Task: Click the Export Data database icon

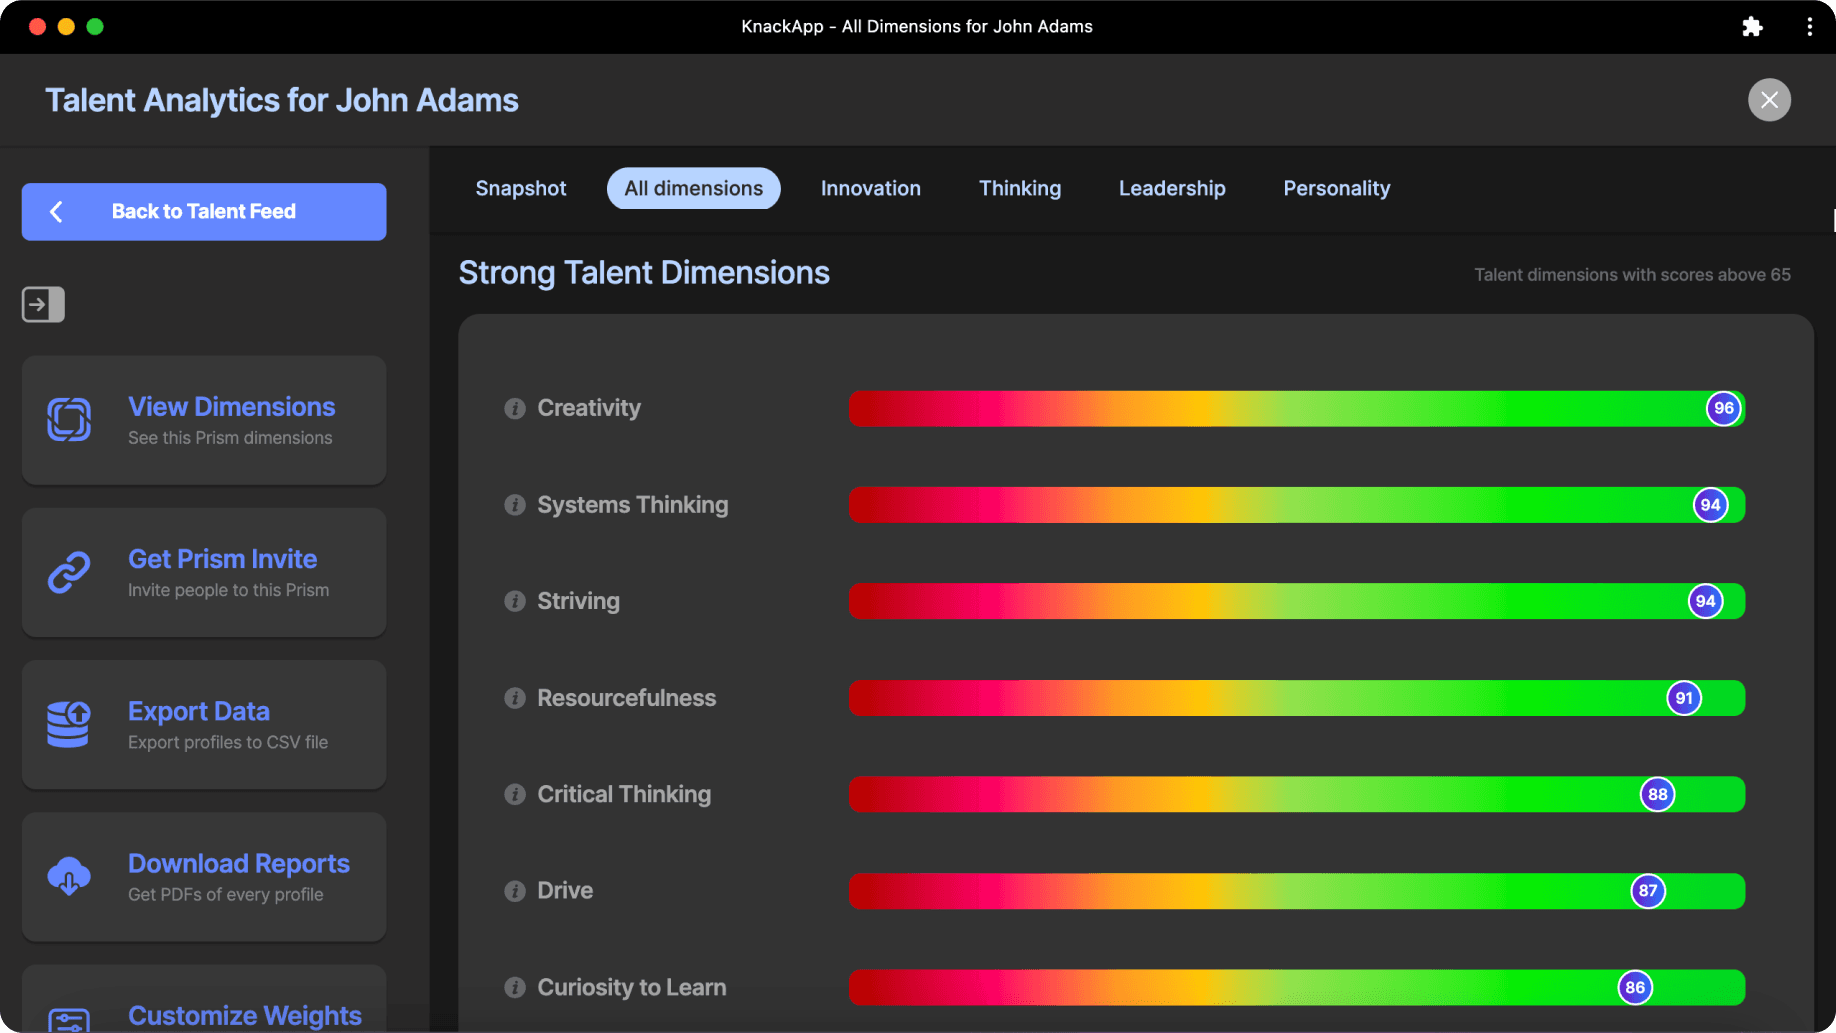Action: coord(69,725)
